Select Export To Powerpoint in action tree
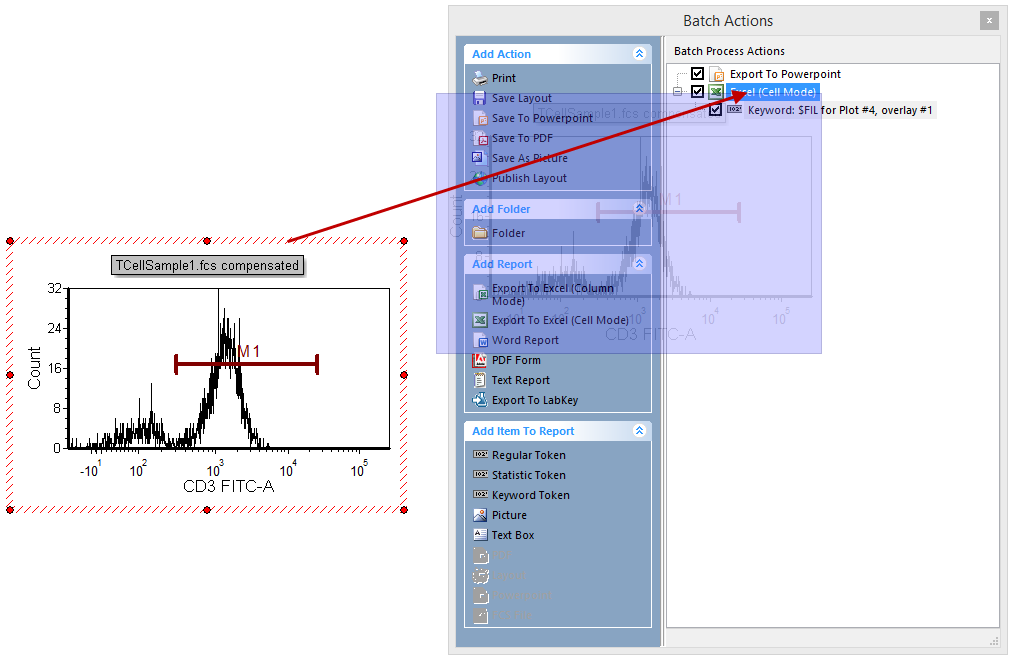This screenshot has height=663, width=1015. pos(784,74)
